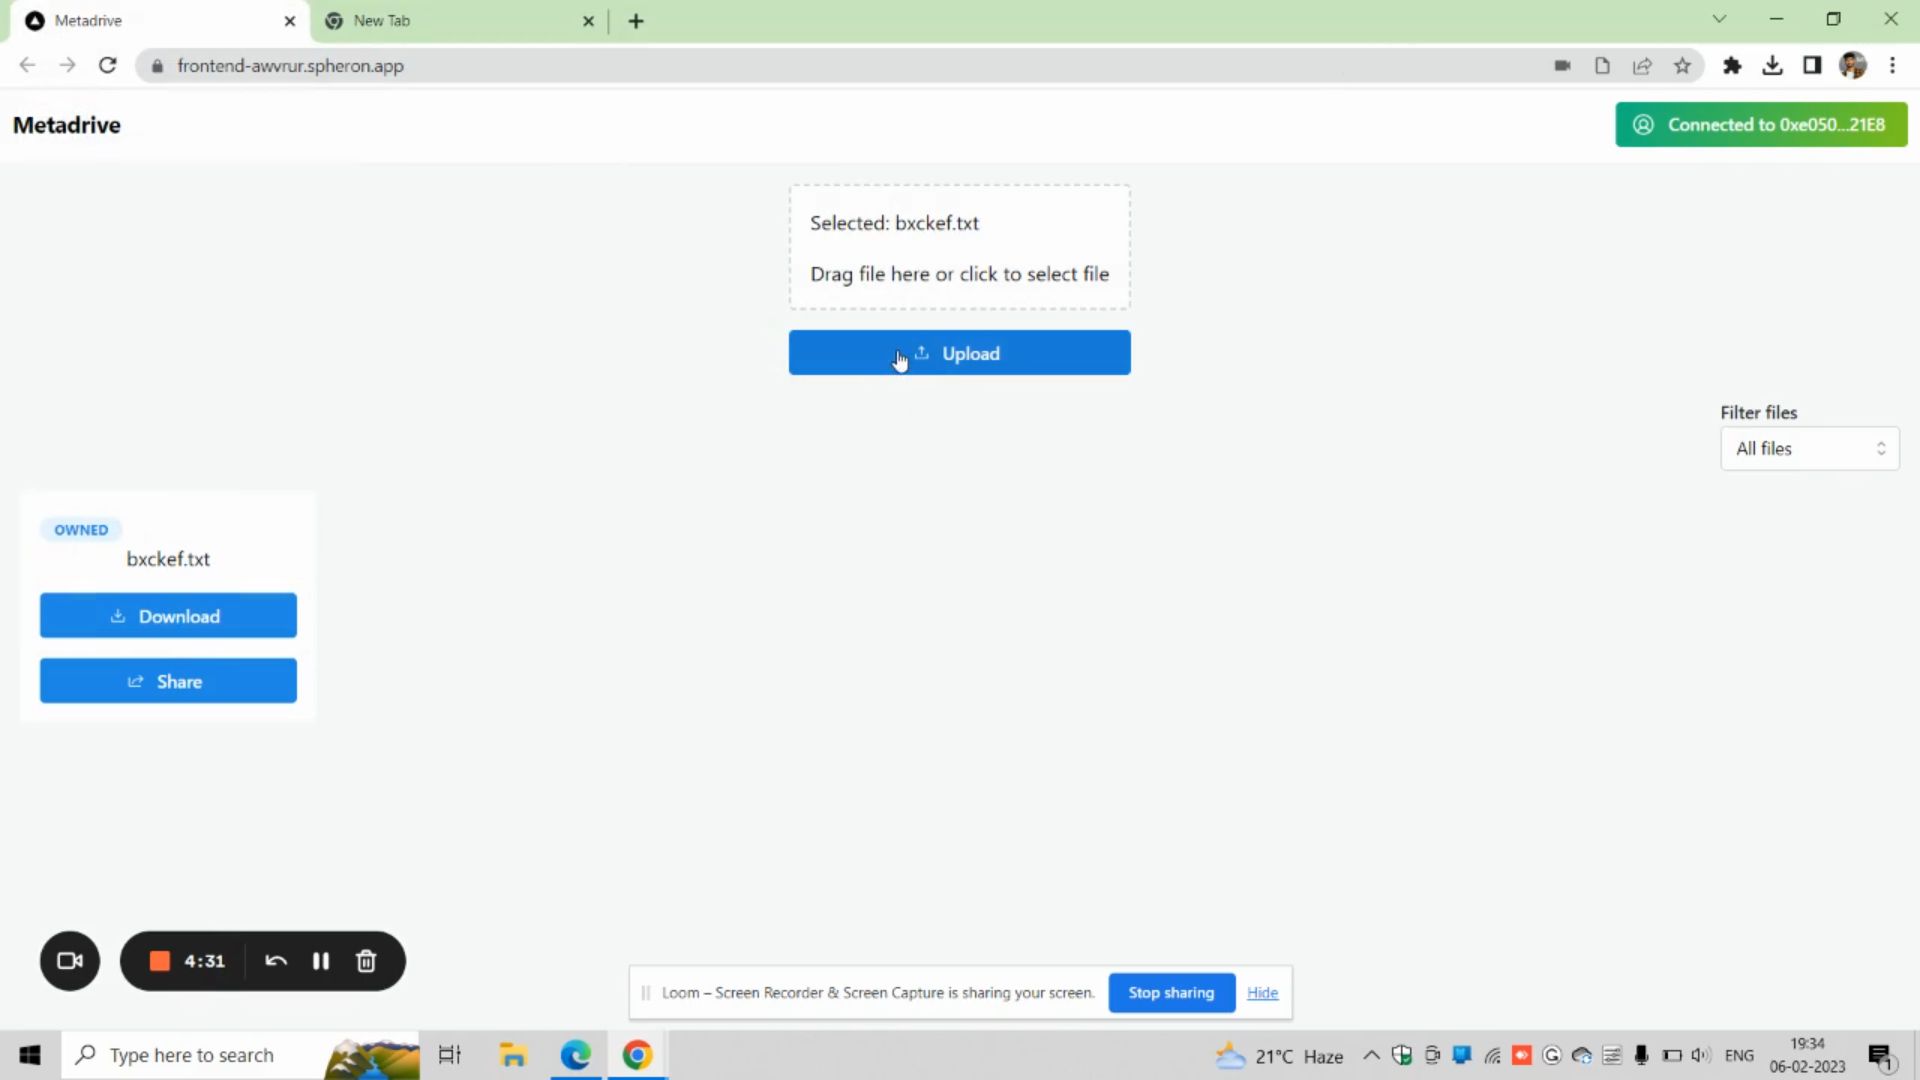1920x1080 pixels.
Task: Hide the Loom sharing notification bar
Action: 1262,992
